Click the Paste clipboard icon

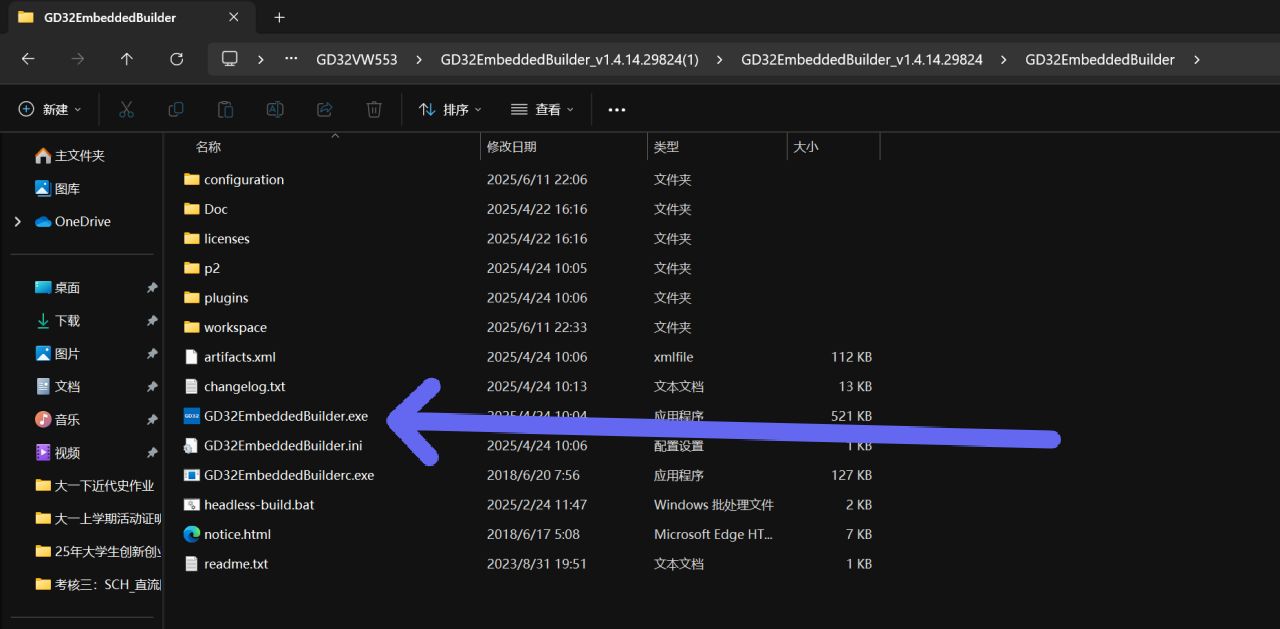point(225,109)
